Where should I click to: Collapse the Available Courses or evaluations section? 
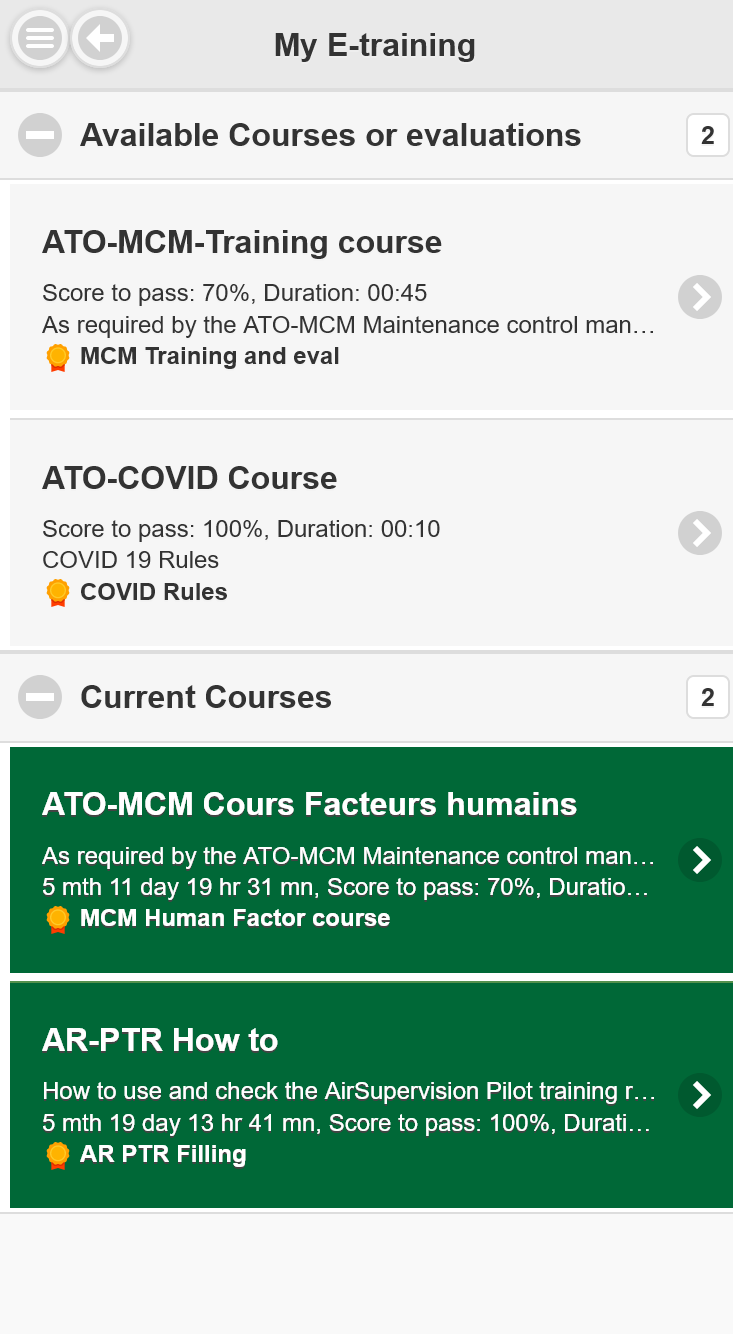tap(40, 136)
